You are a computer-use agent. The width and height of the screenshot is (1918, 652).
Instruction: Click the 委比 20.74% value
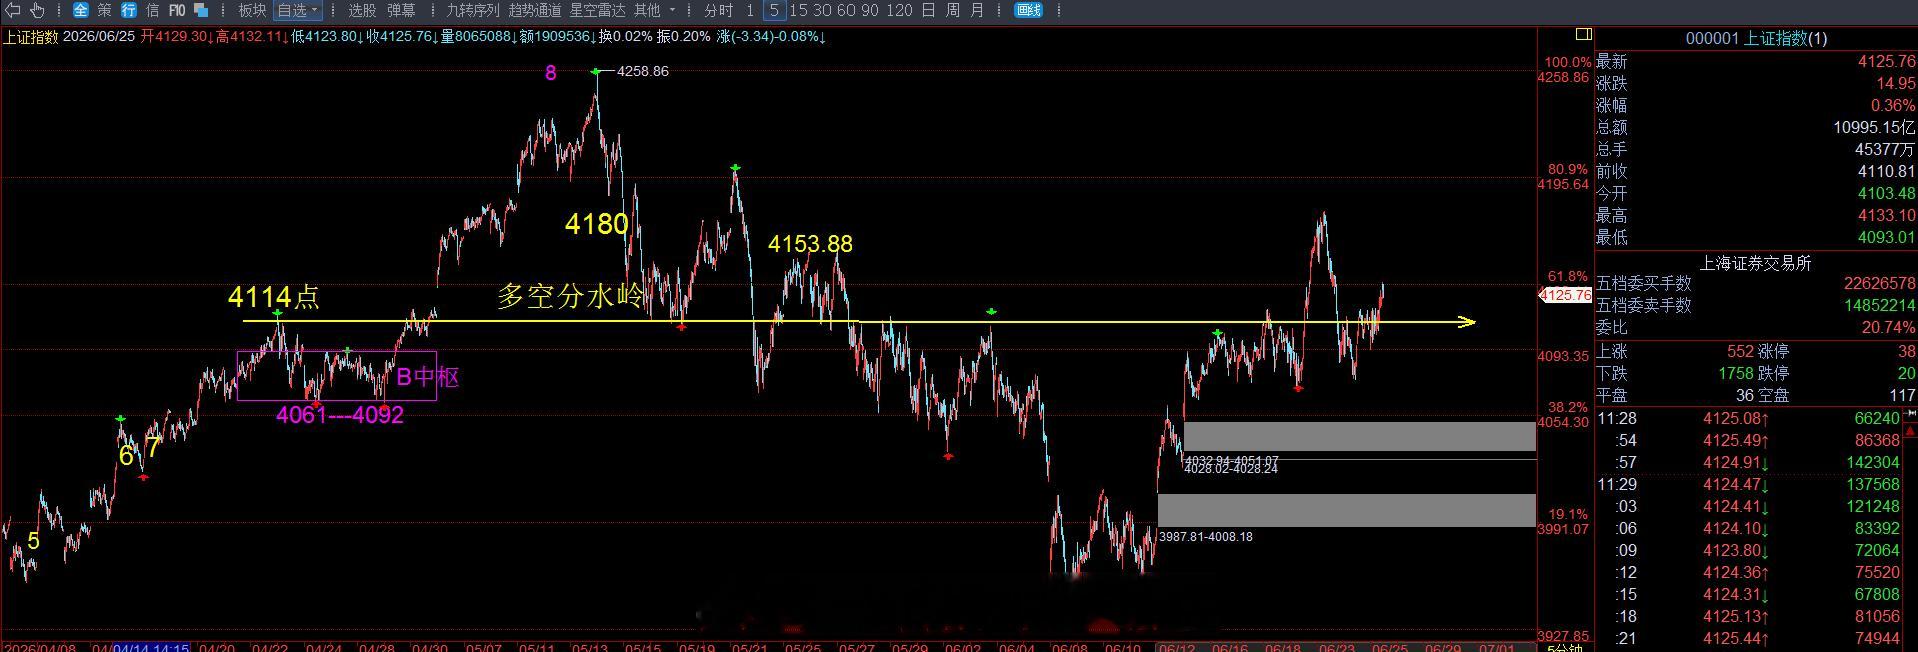(x=1888, y=327)
